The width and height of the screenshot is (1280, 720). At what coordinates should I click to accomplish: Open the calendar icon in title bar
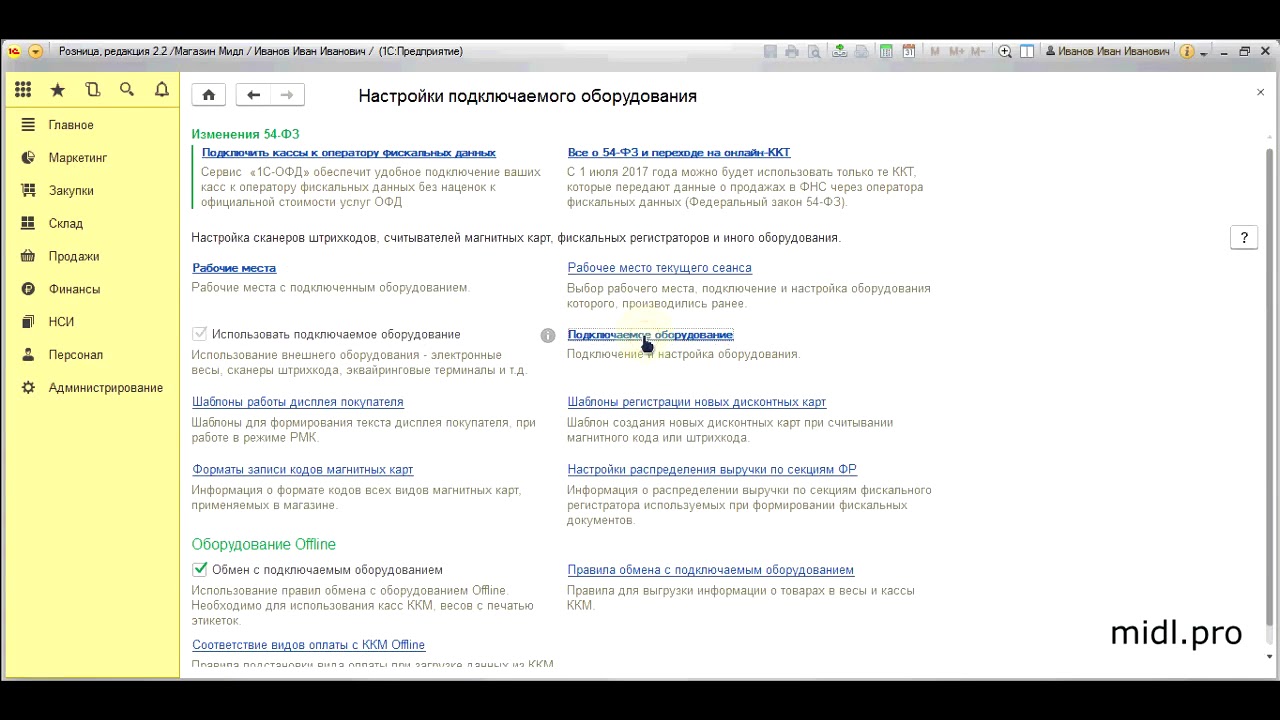909,51
